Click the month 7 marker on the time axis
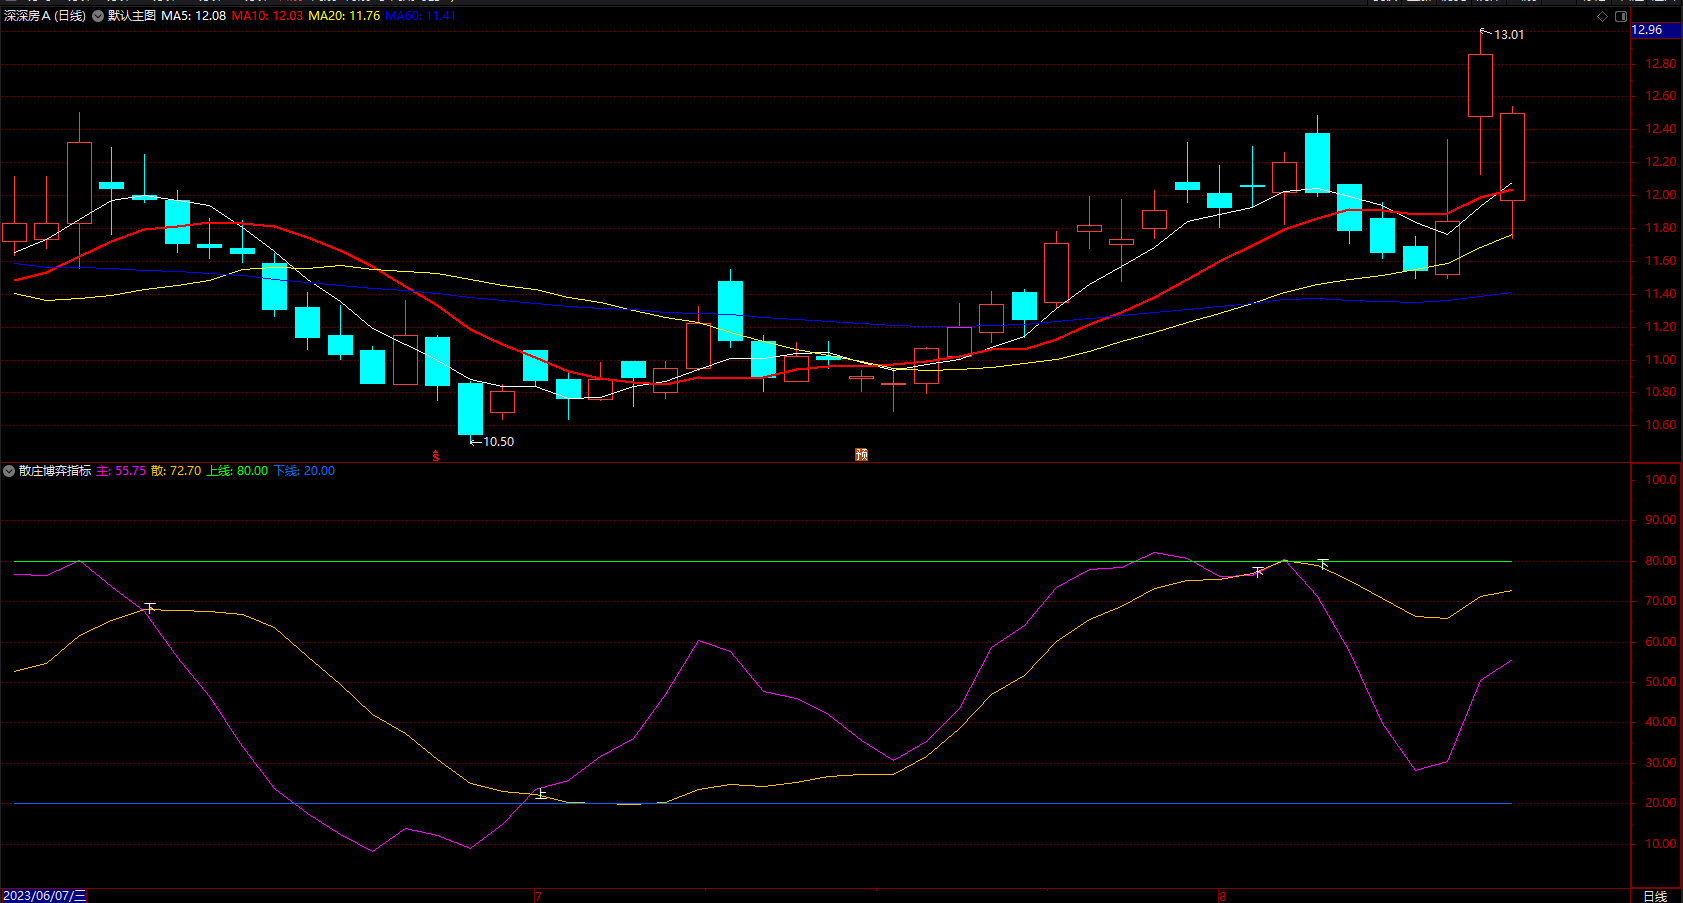Screen dimensions: 1683x903 coord(538,896)
